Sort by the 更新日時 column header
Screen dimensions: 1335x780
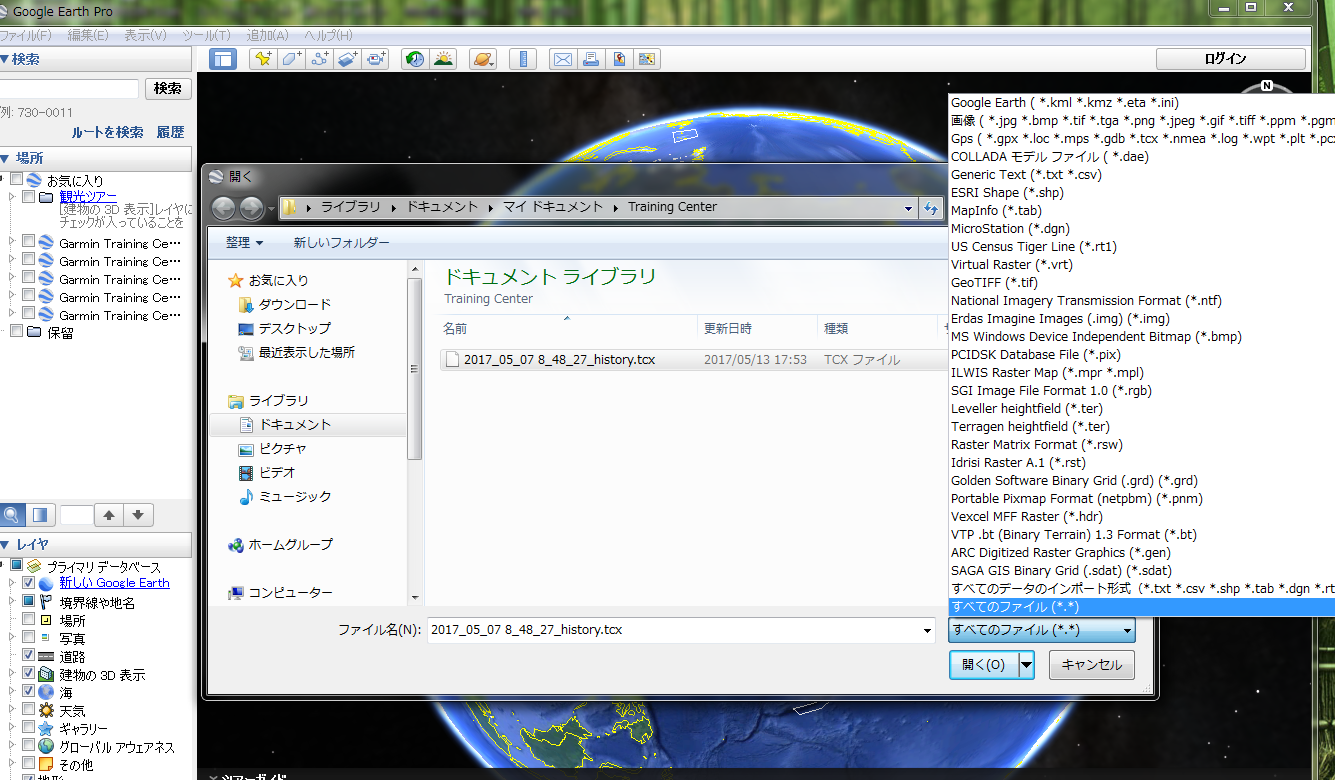[757, 328]
